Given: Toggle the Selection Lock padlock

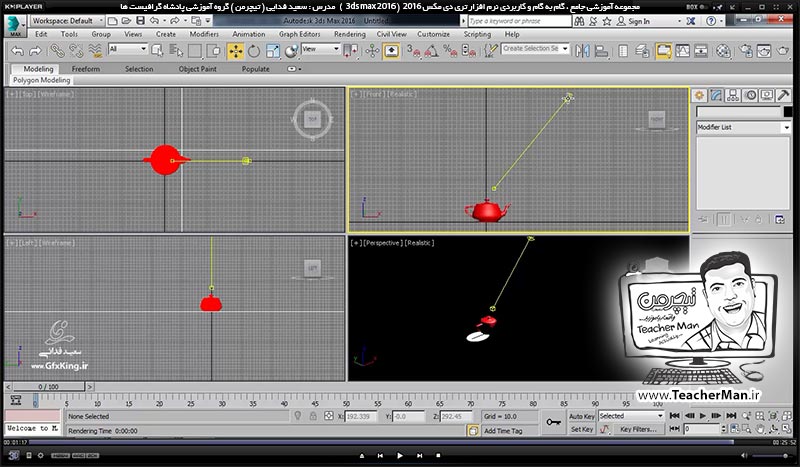Looking at the screenshot, I should pos(313,416).
